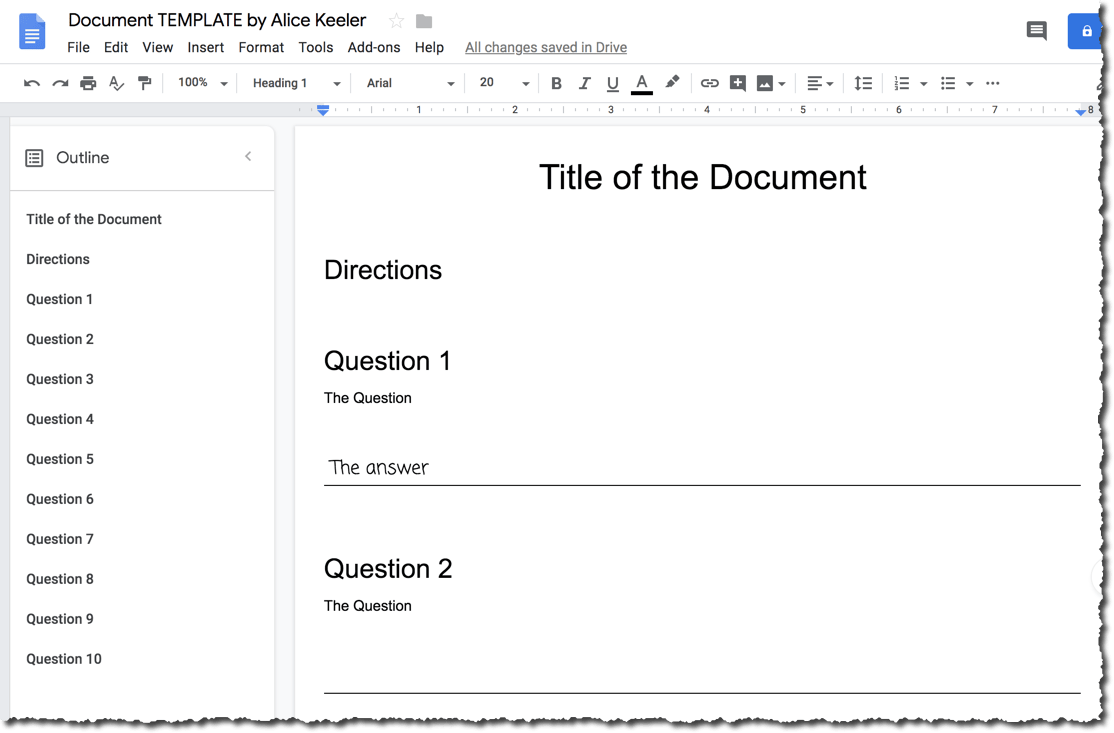The image size is (1114, 733).
Task: Click All changes saved in Drive link
Action: pyautogui.click(x=546, y=47)
